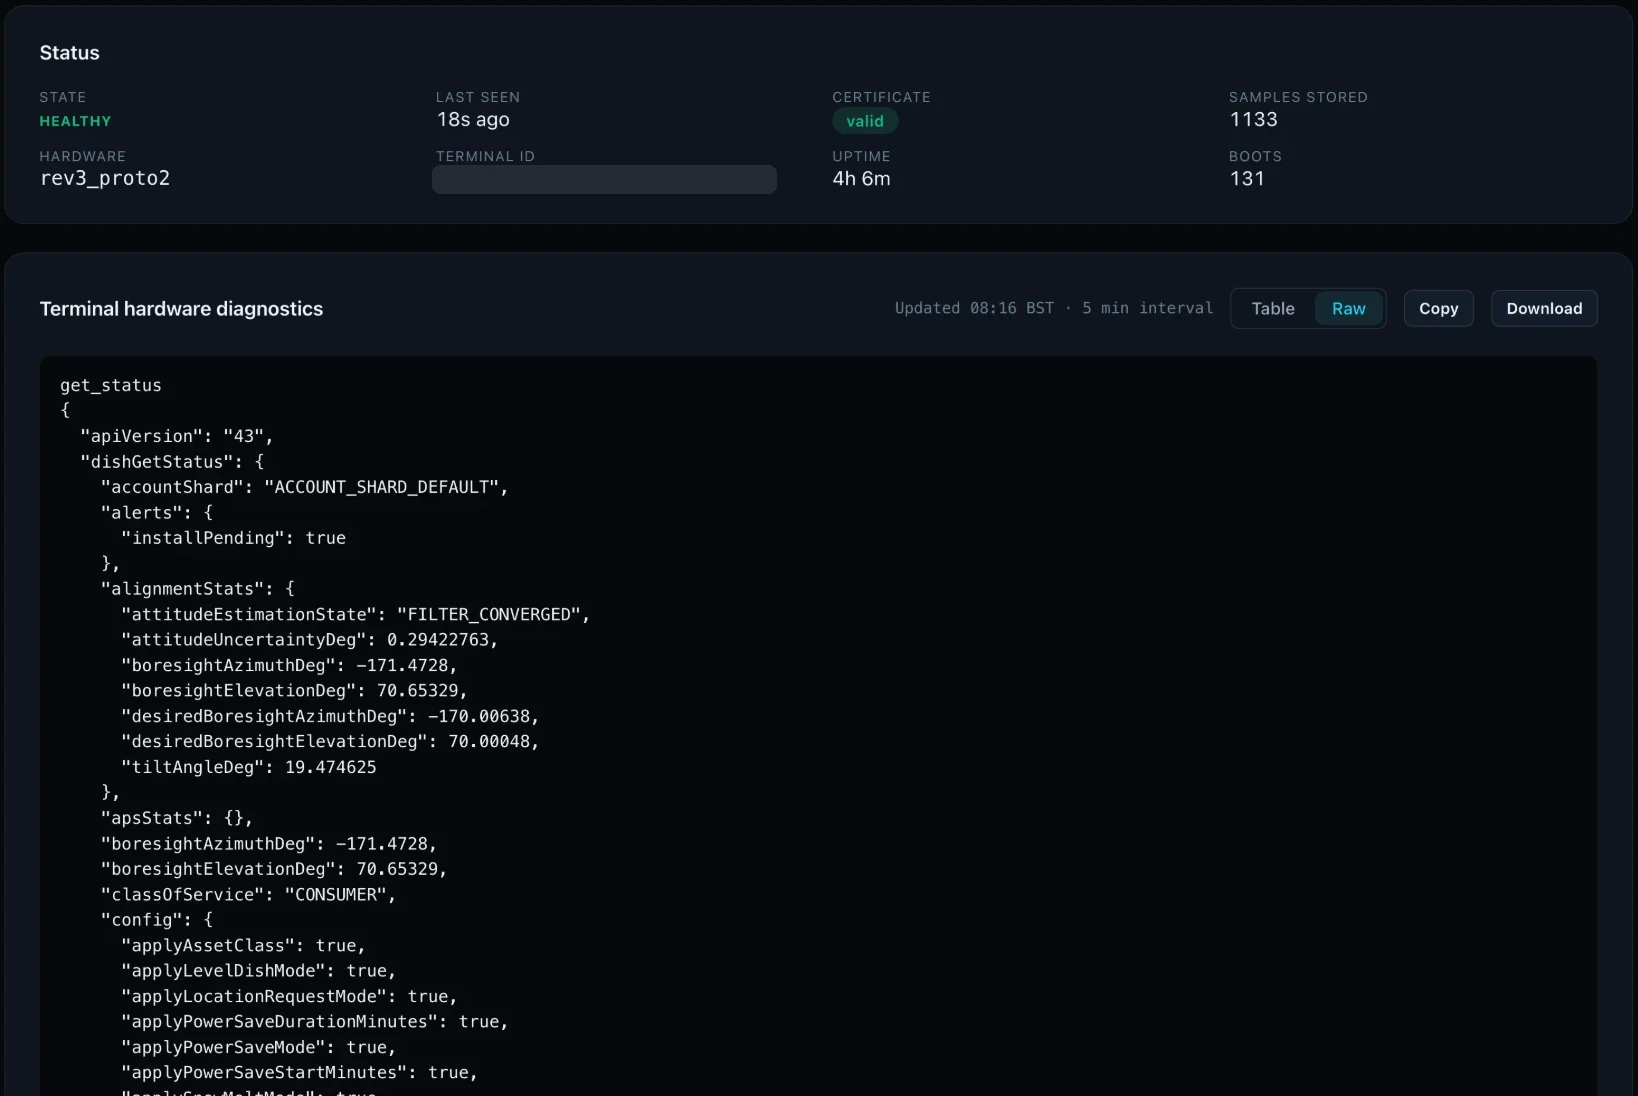This screenshot has width=1638, height=1096.
Task: Click the Updated 08:16 BST timestamp
Action: pyautogui.click(x=974, y=308)
